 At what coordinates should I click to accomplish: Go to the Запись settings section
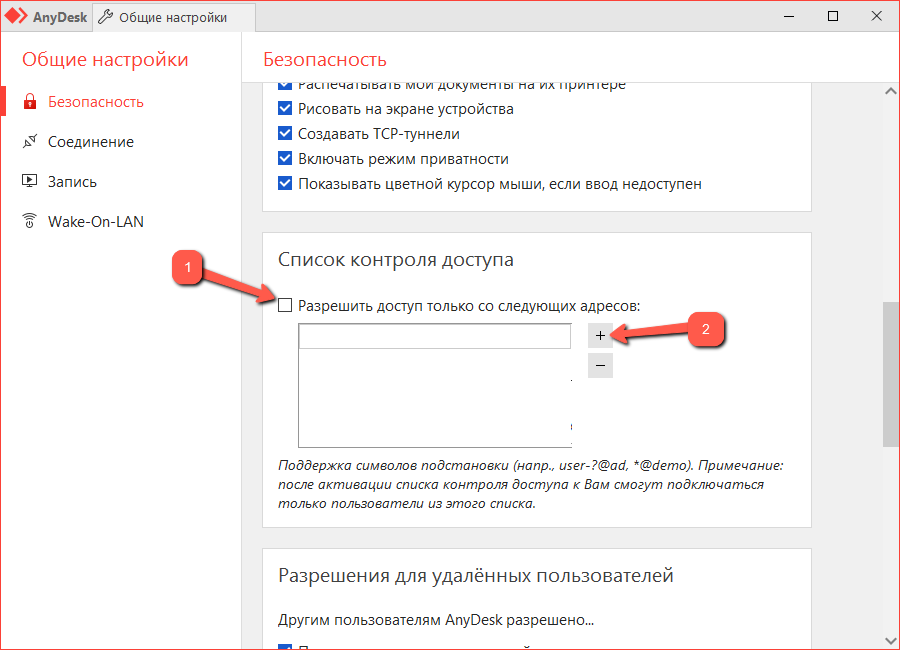72,182
